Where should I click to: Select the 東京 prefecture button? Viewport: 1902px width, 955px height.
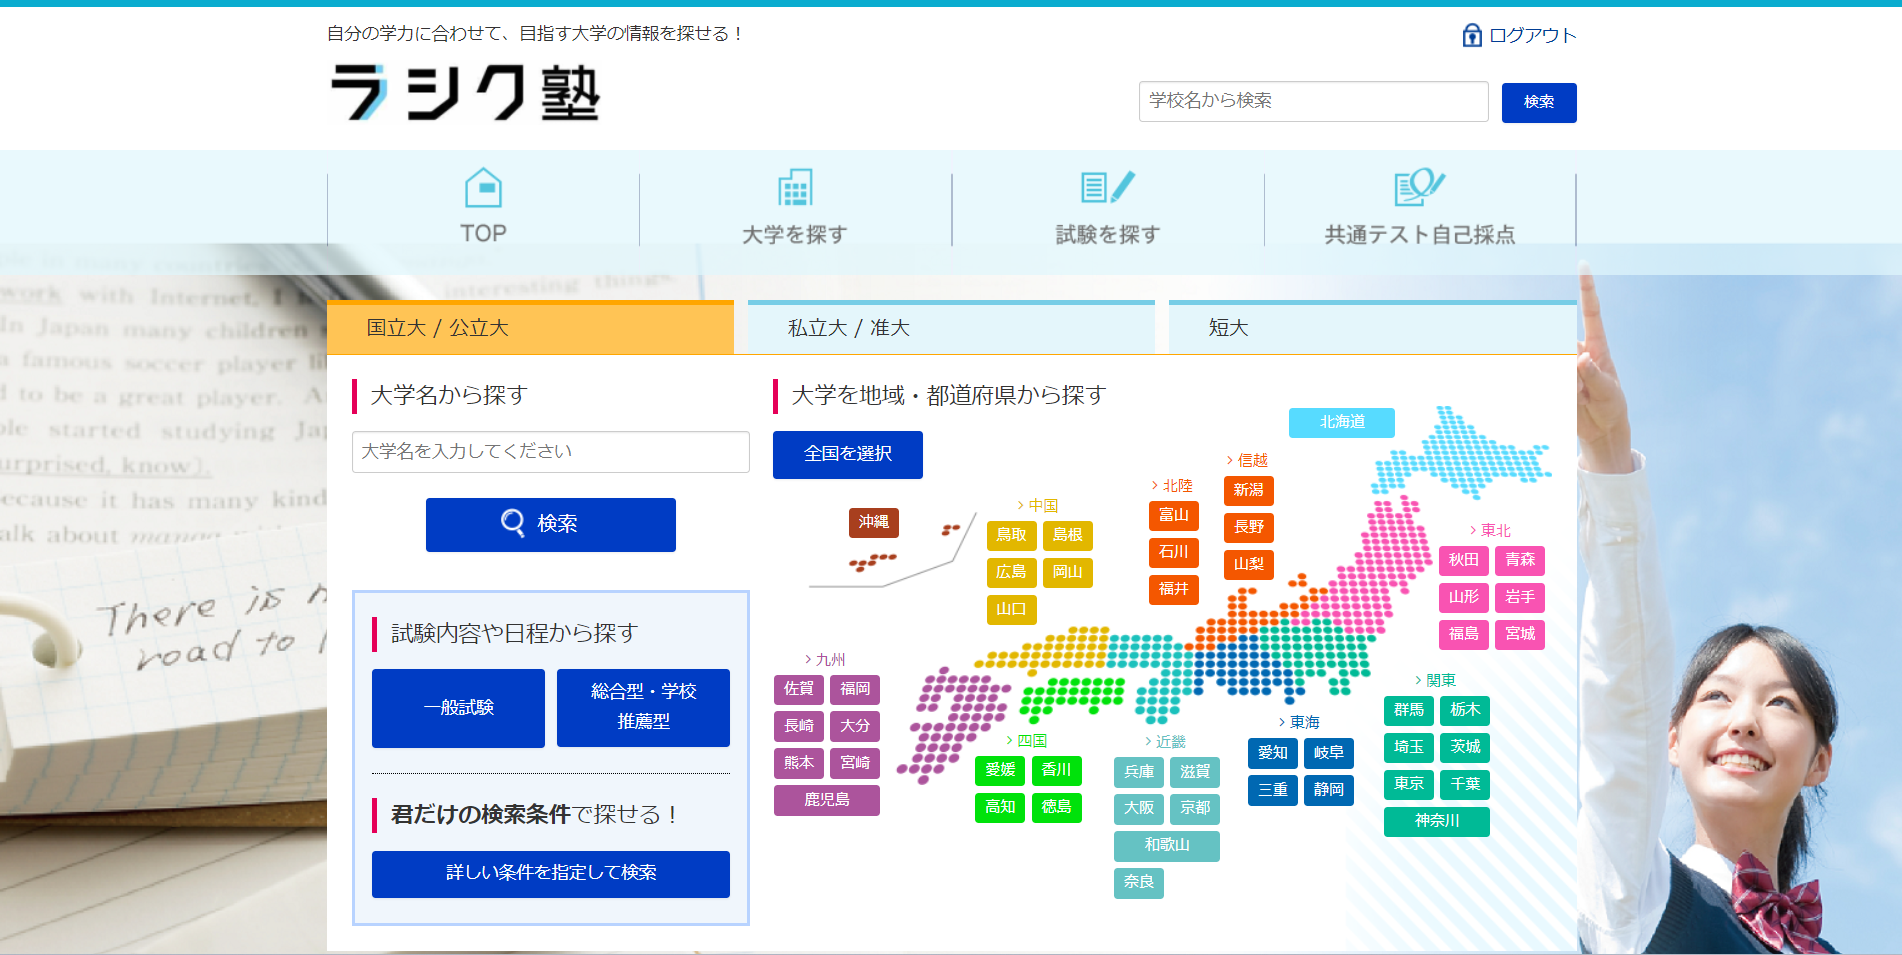coord(1408,784)
